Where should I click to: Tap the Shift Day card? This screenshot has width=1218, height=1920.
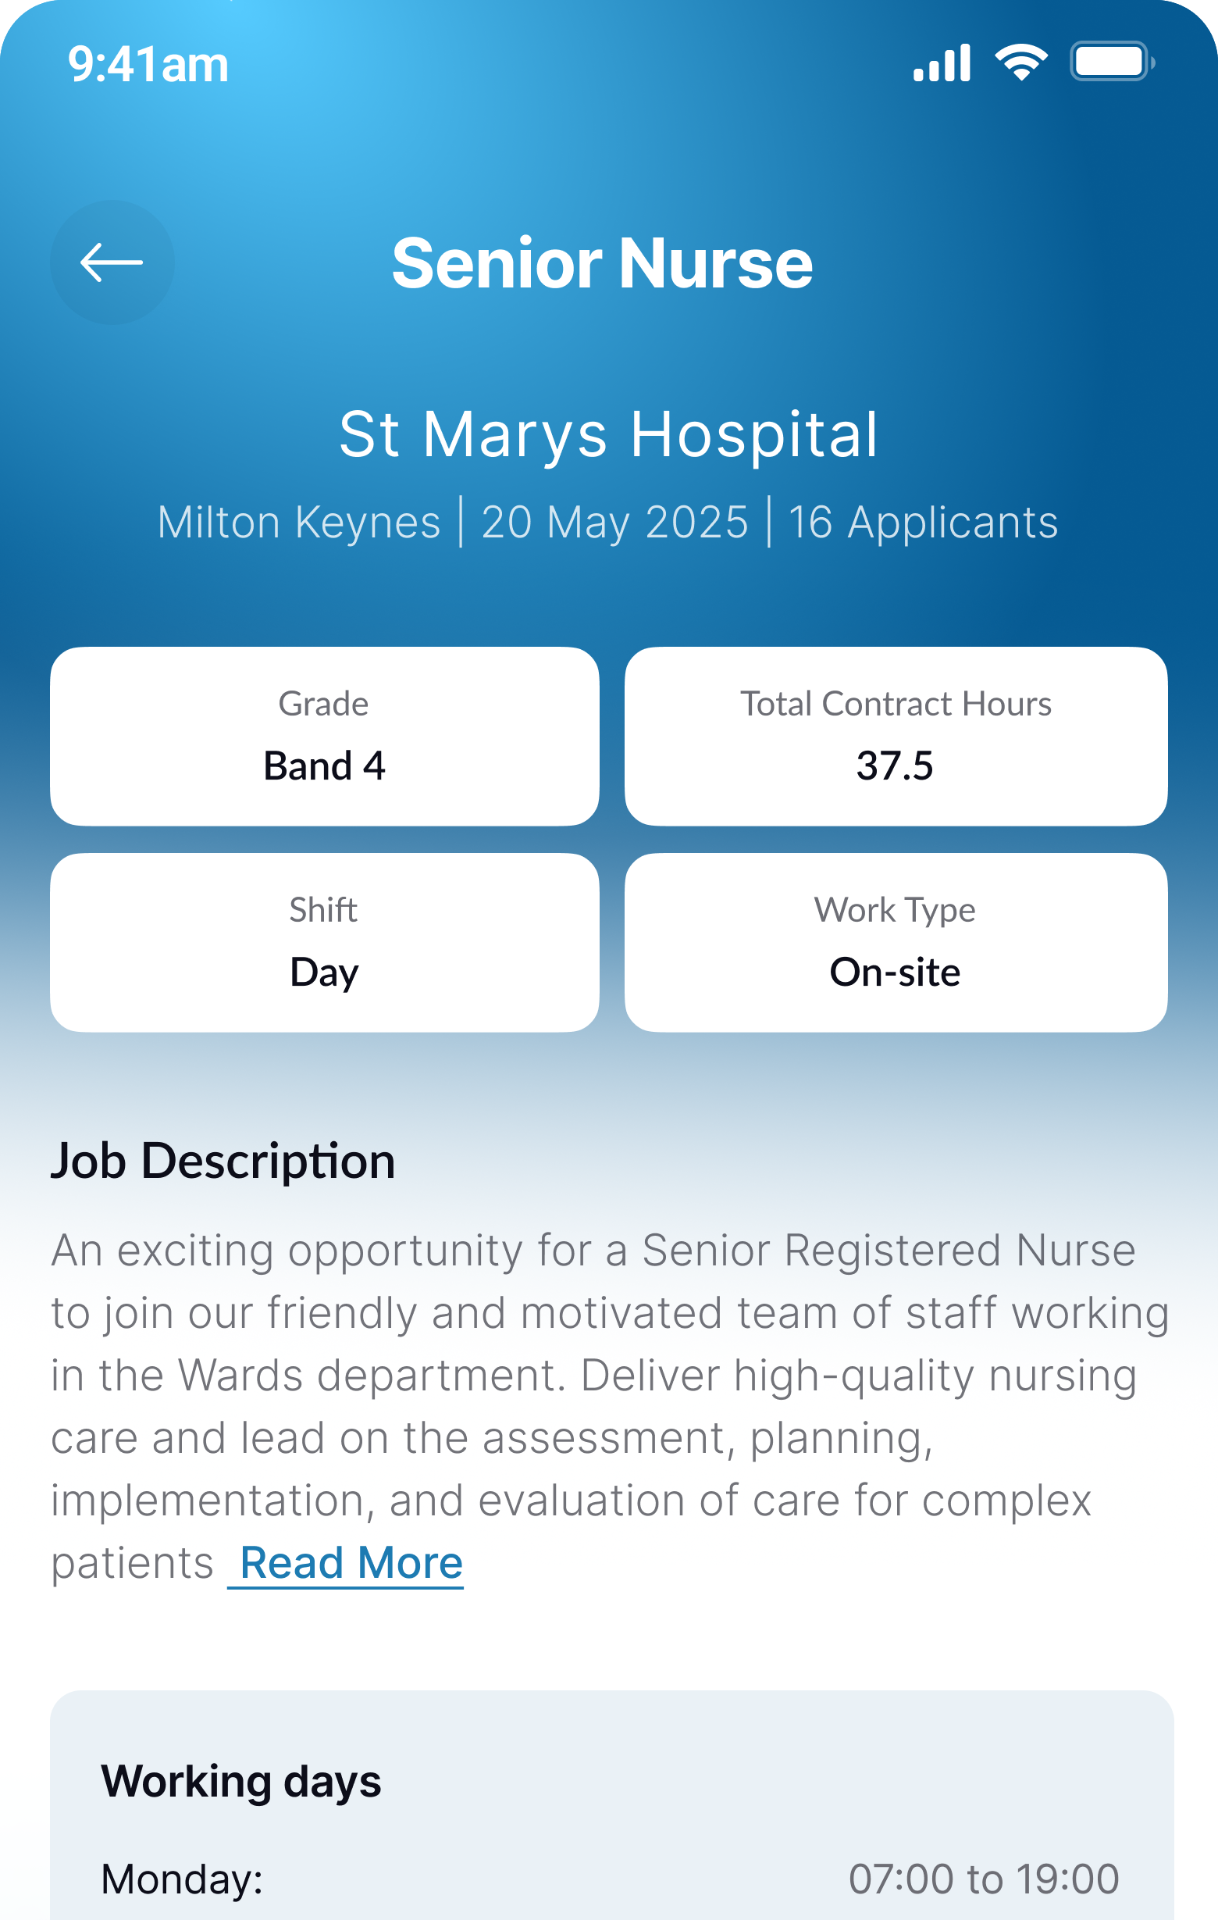325,942
